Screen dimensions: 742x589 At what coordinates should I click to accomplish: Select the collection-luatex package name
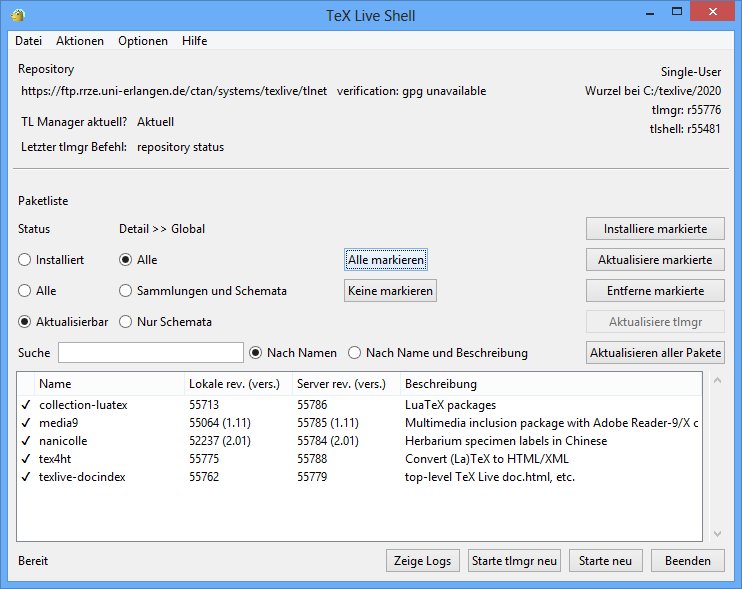click(x=83, y=405)
